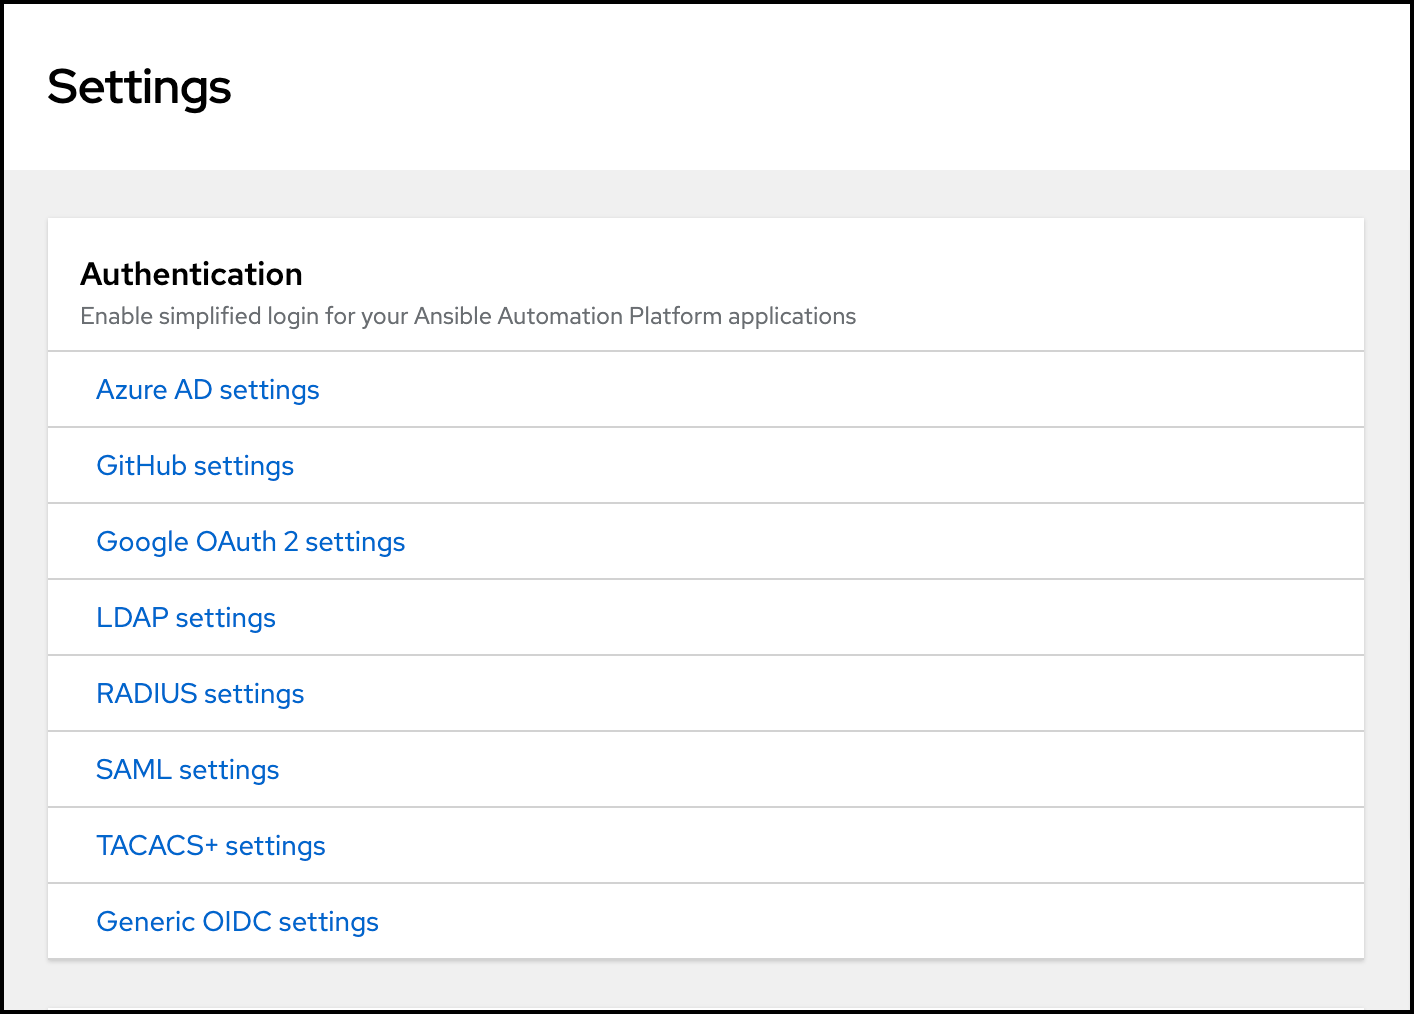Open Generic OIDC settings
Viewport: 1414px width, 1014px height.
[x=237, y=922]
